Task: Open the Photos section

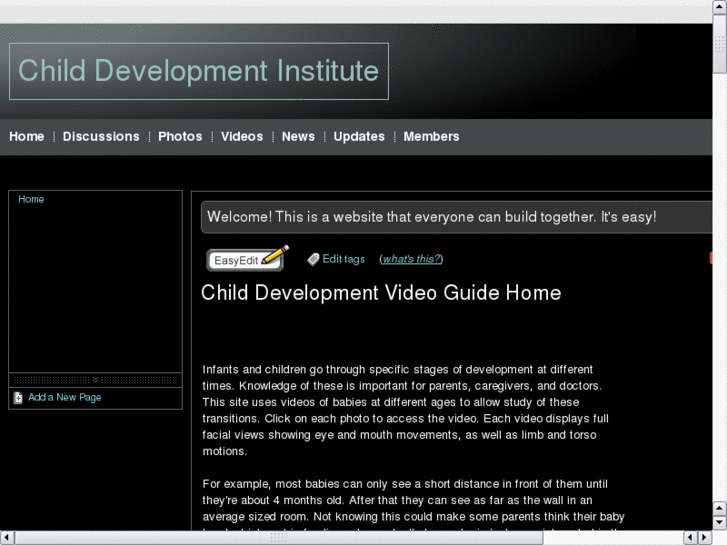Action: pyautogui.click(x=180, y=136)
